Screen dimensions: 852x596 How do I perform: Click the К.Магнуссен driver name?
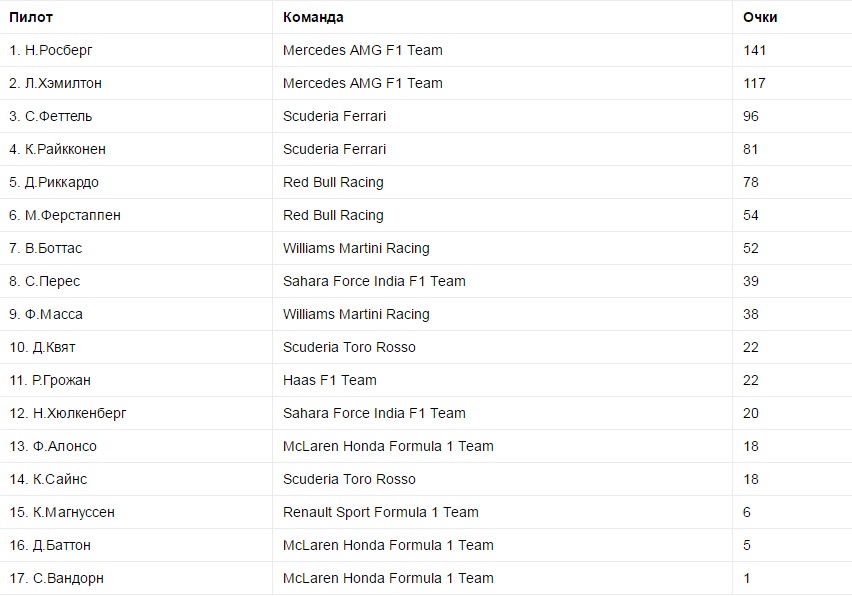click(x=62, y=512)
